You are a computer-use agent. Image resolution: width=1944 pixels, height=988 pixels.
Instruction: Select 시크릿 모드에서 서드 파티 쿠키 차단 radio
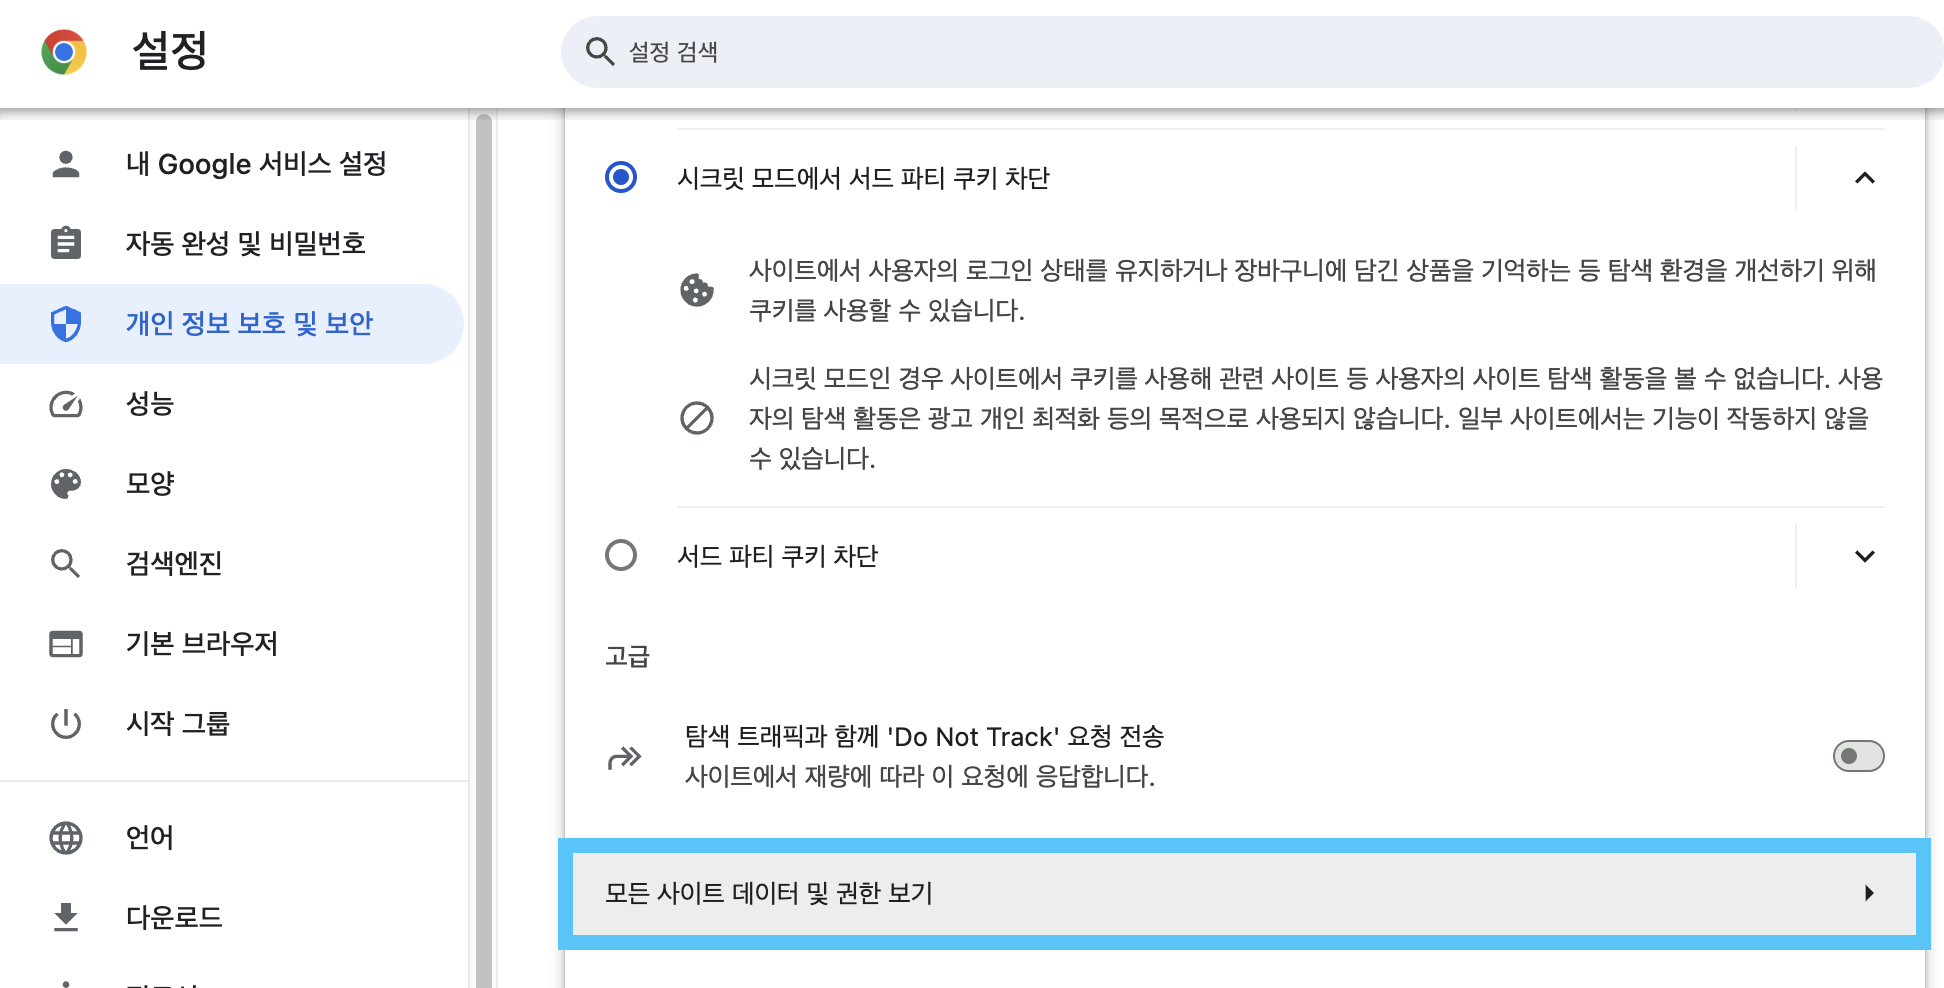(x=621, y=178)
